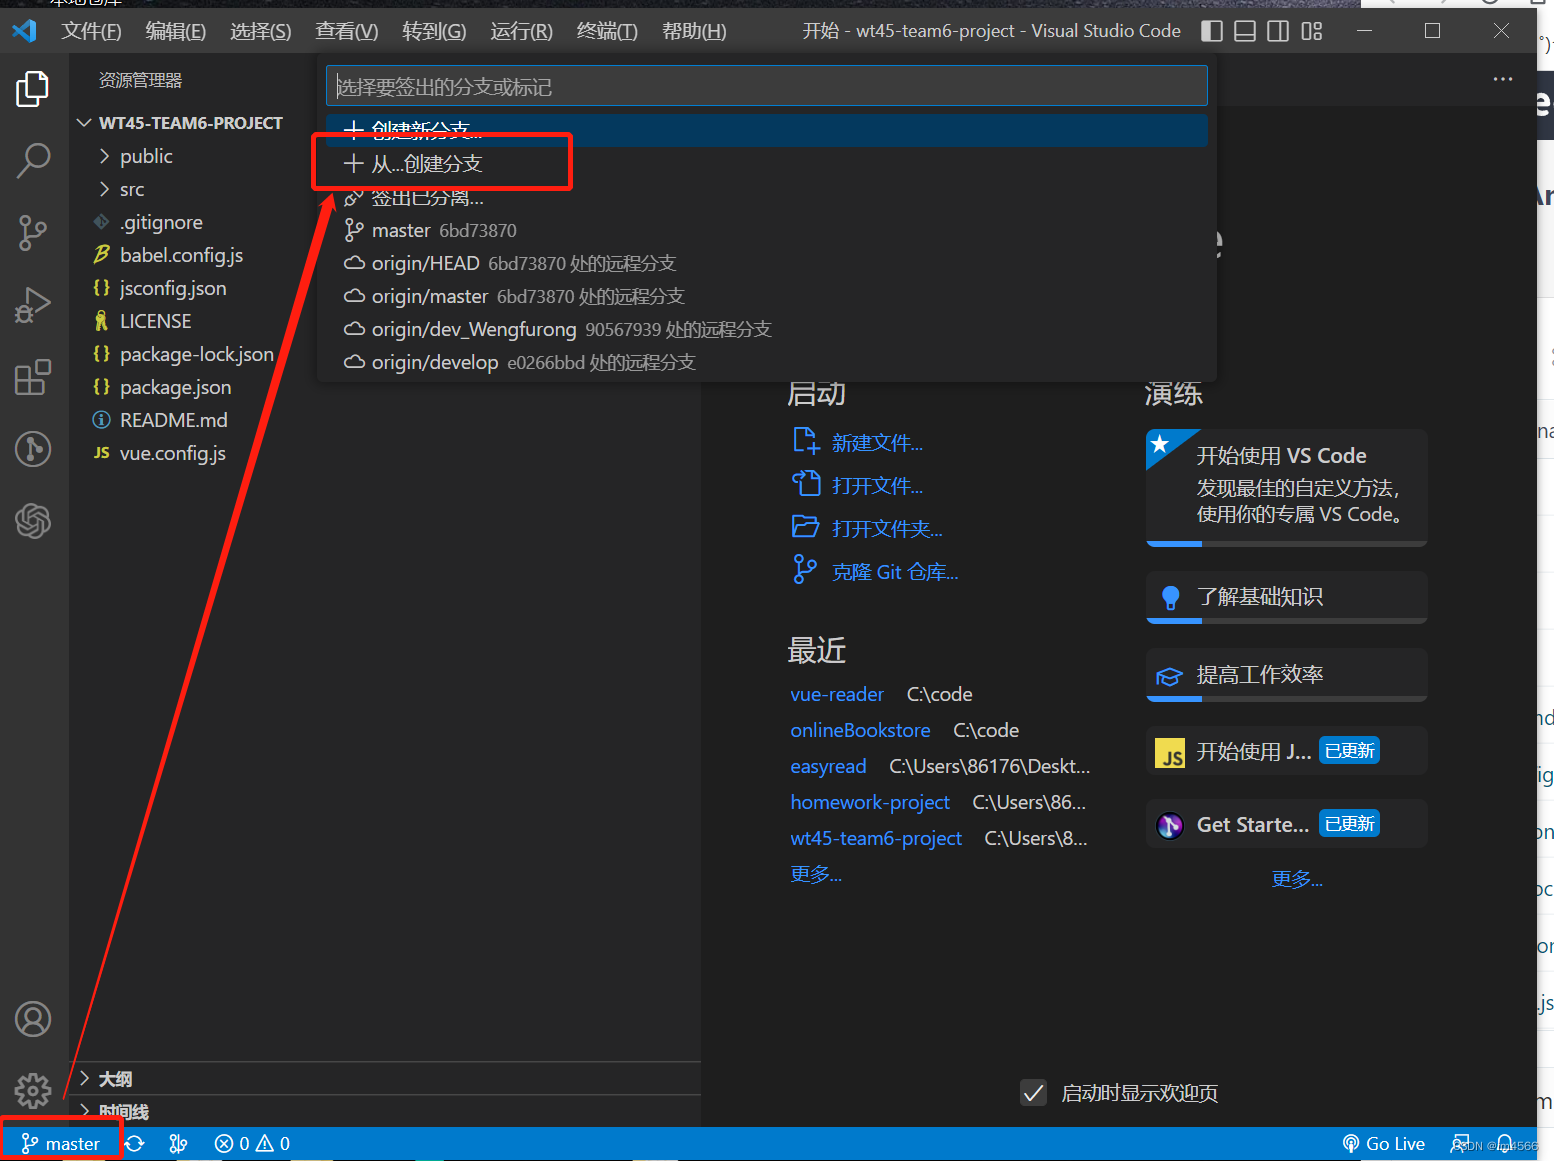Select 签出已分离 option in quick pick
Viewport: 1554px width, 1161px height.
(767, 197)
